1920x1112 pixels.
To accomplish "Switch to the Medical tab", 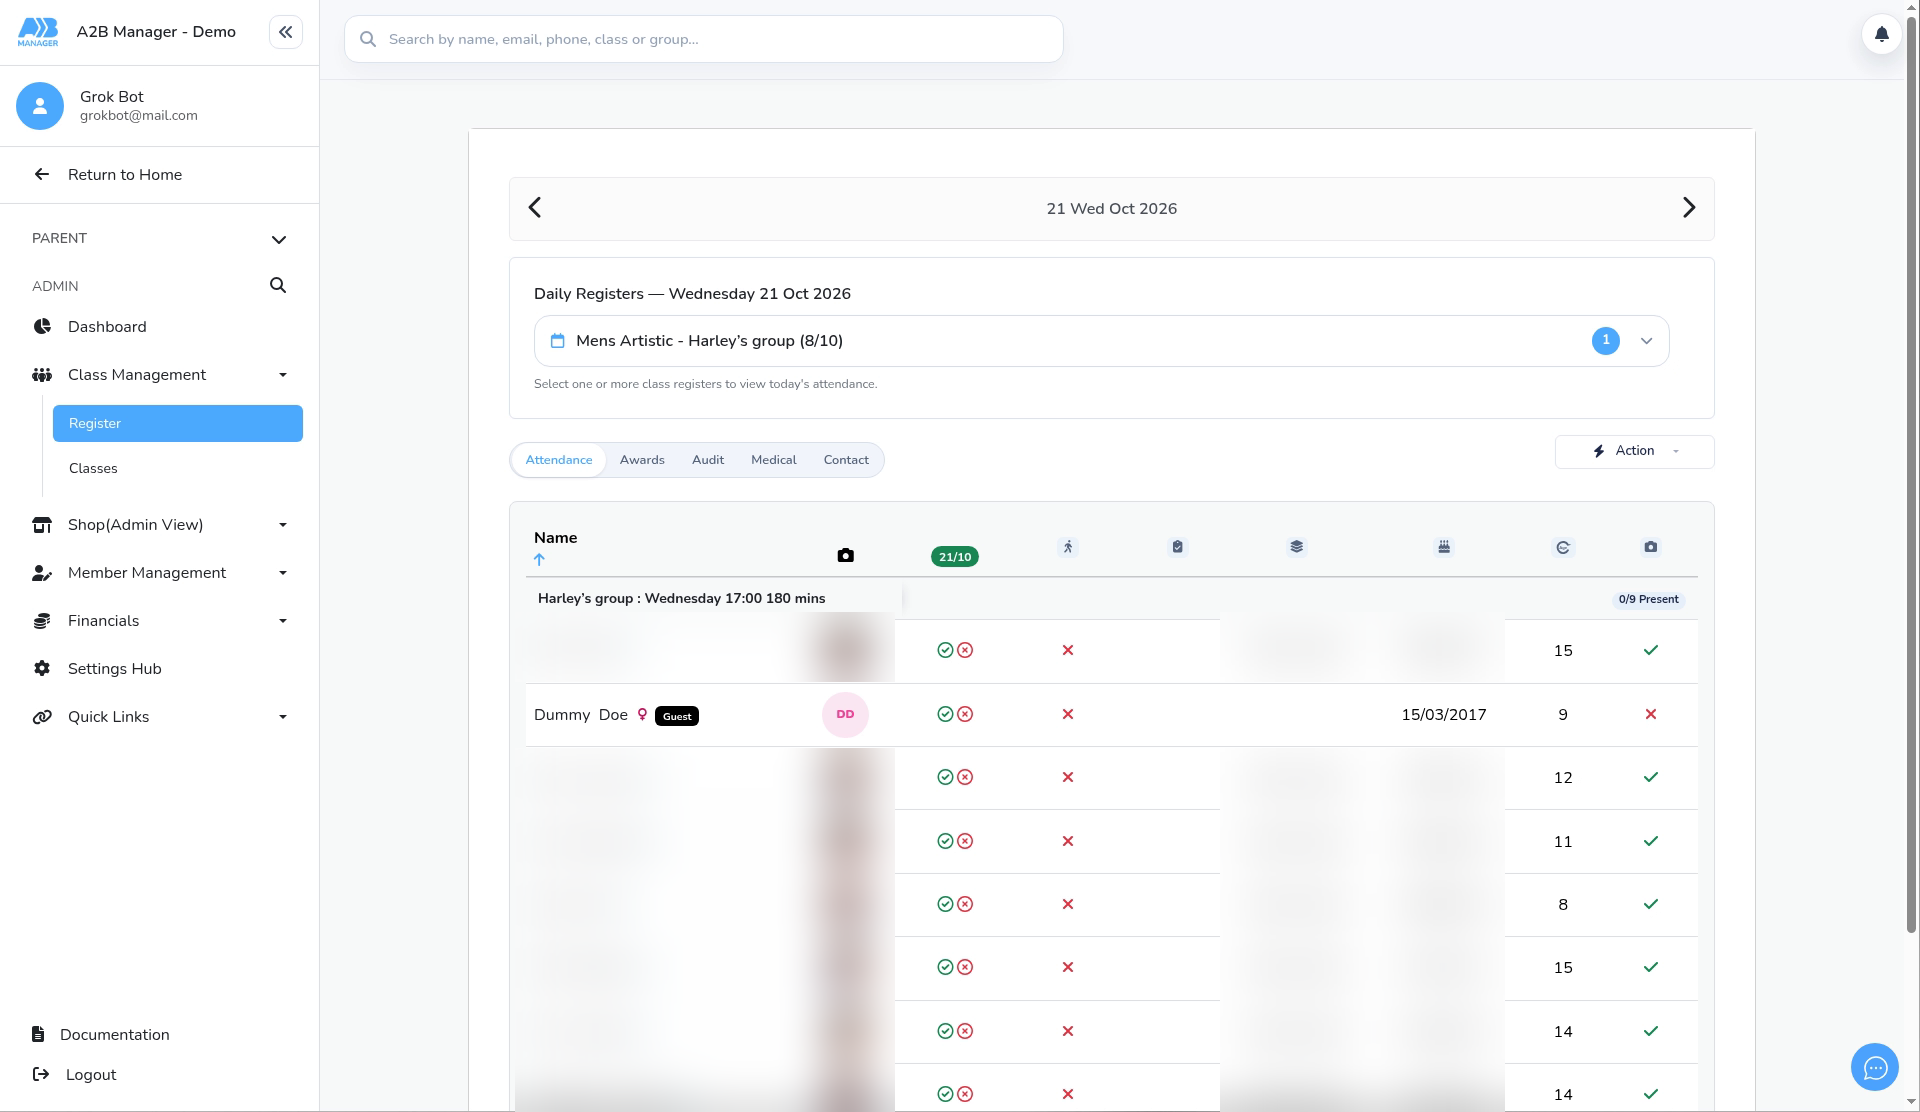I will 773,460.
